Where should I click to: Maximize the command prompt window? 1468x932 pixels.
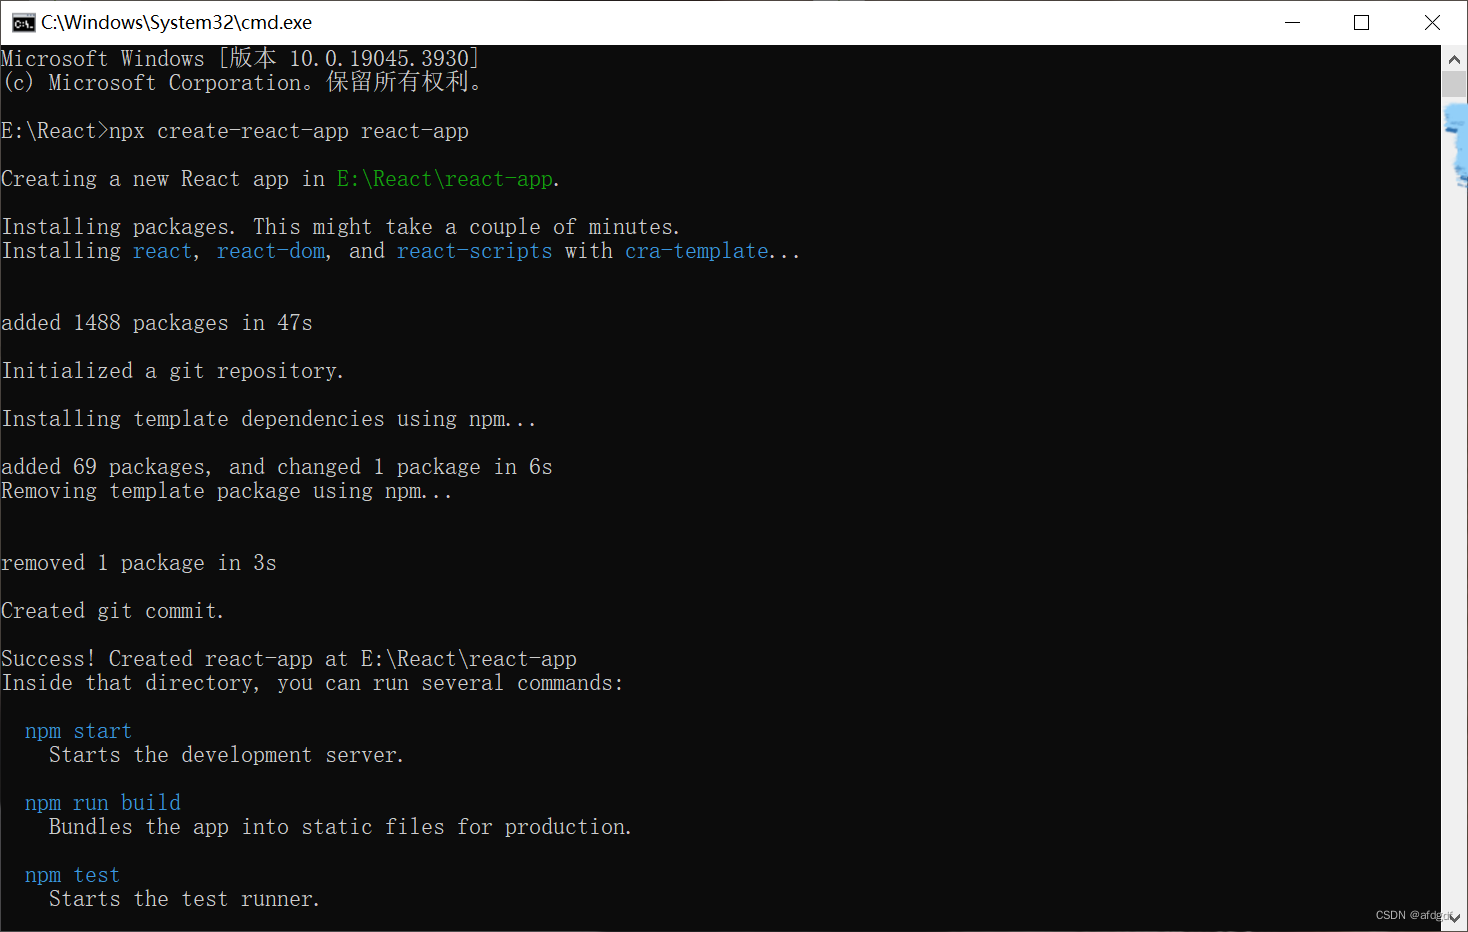(x=1361, y=22)
